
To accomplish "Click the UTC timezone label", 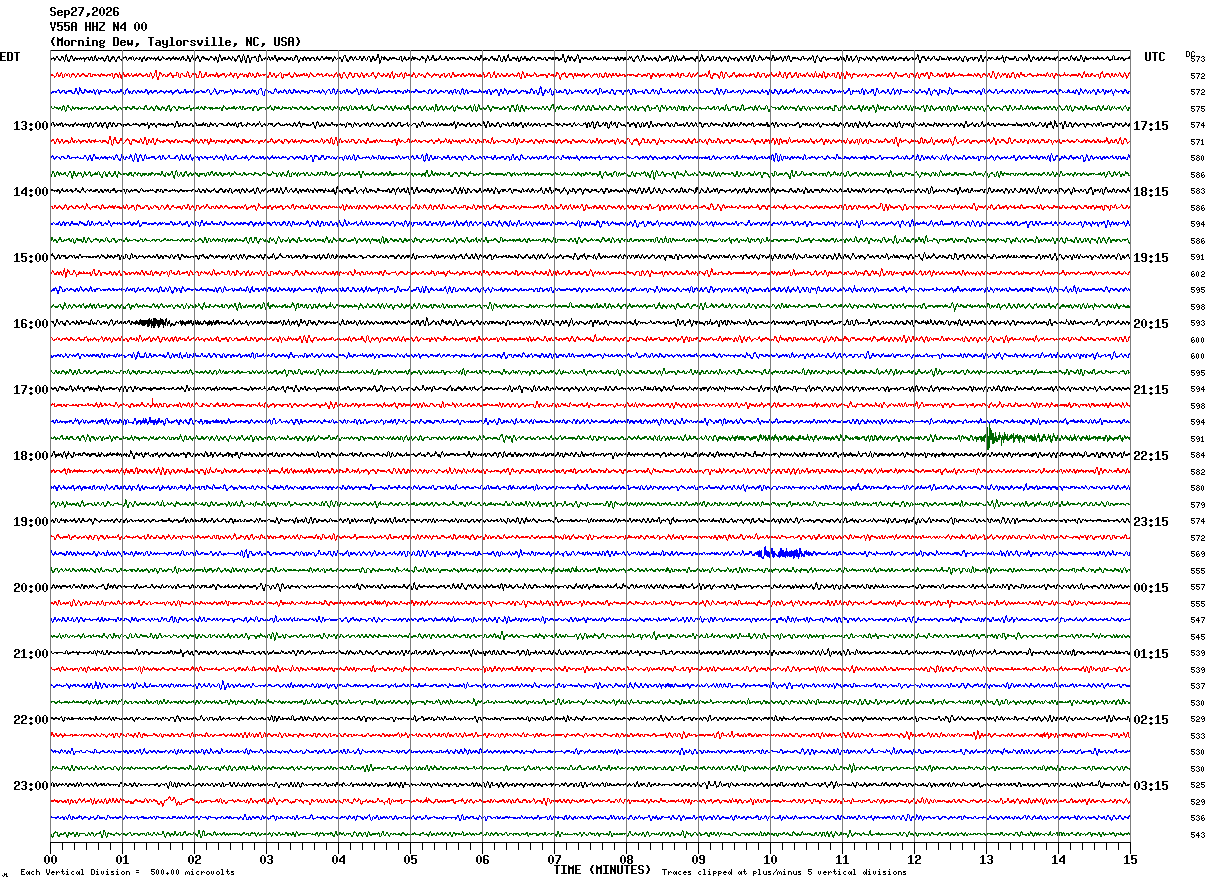I will coord(1155,57).
